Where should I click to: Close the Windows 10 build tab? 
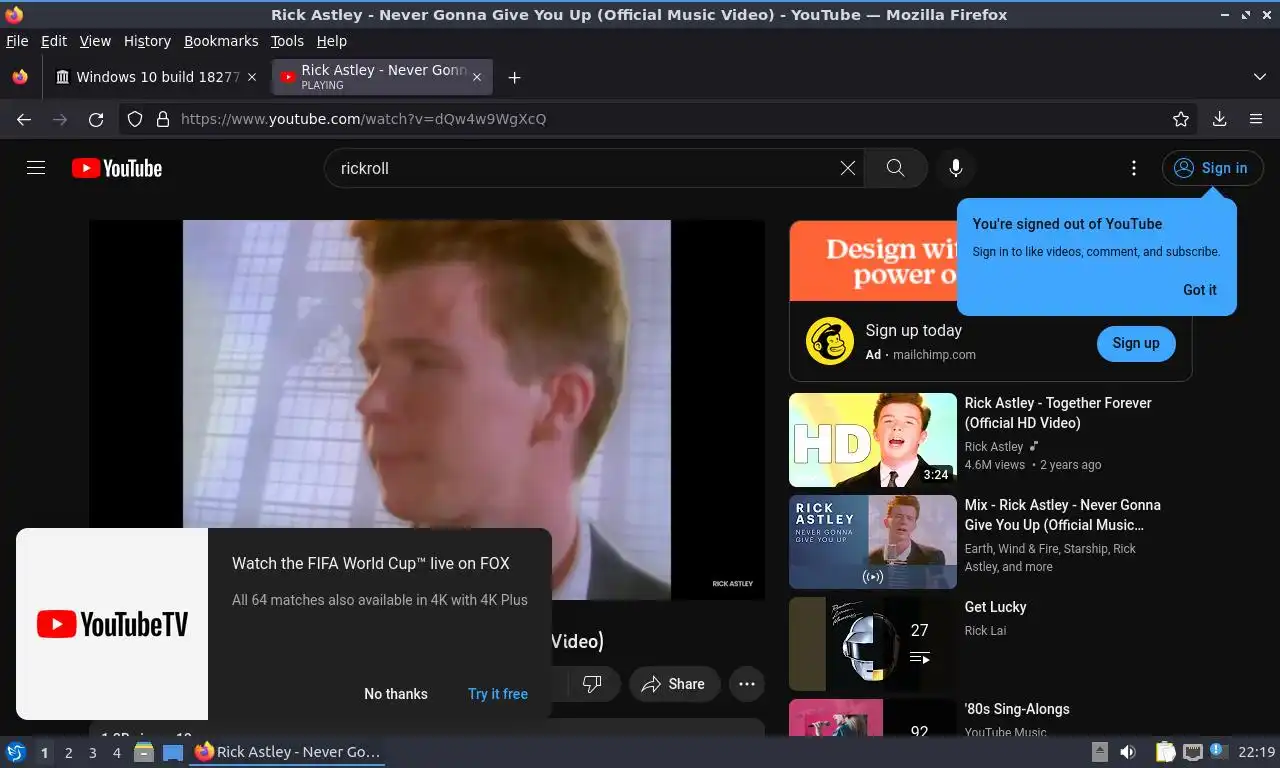pos(252,77)
